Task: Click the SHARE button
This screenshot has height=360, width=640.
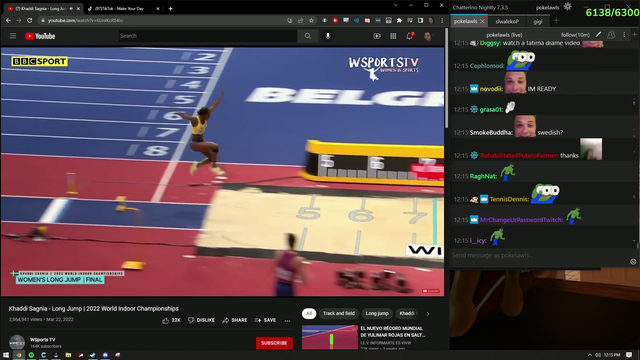Action: pos(235,320)
